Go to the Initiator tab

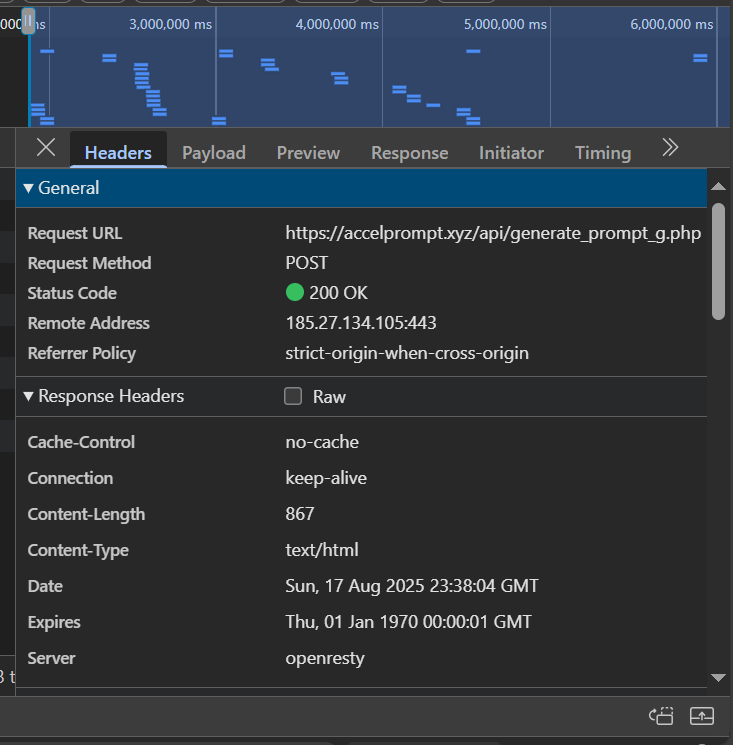coord(511,152)
